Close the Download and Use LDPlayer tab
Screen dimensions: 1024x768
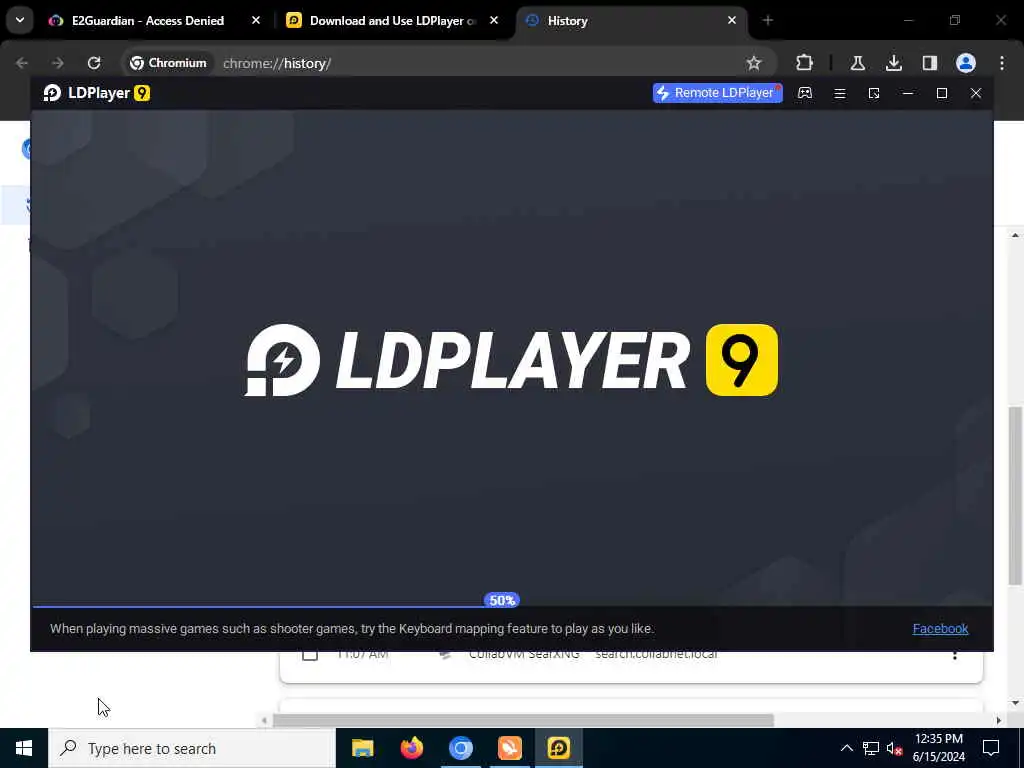[x=494, y=21]
